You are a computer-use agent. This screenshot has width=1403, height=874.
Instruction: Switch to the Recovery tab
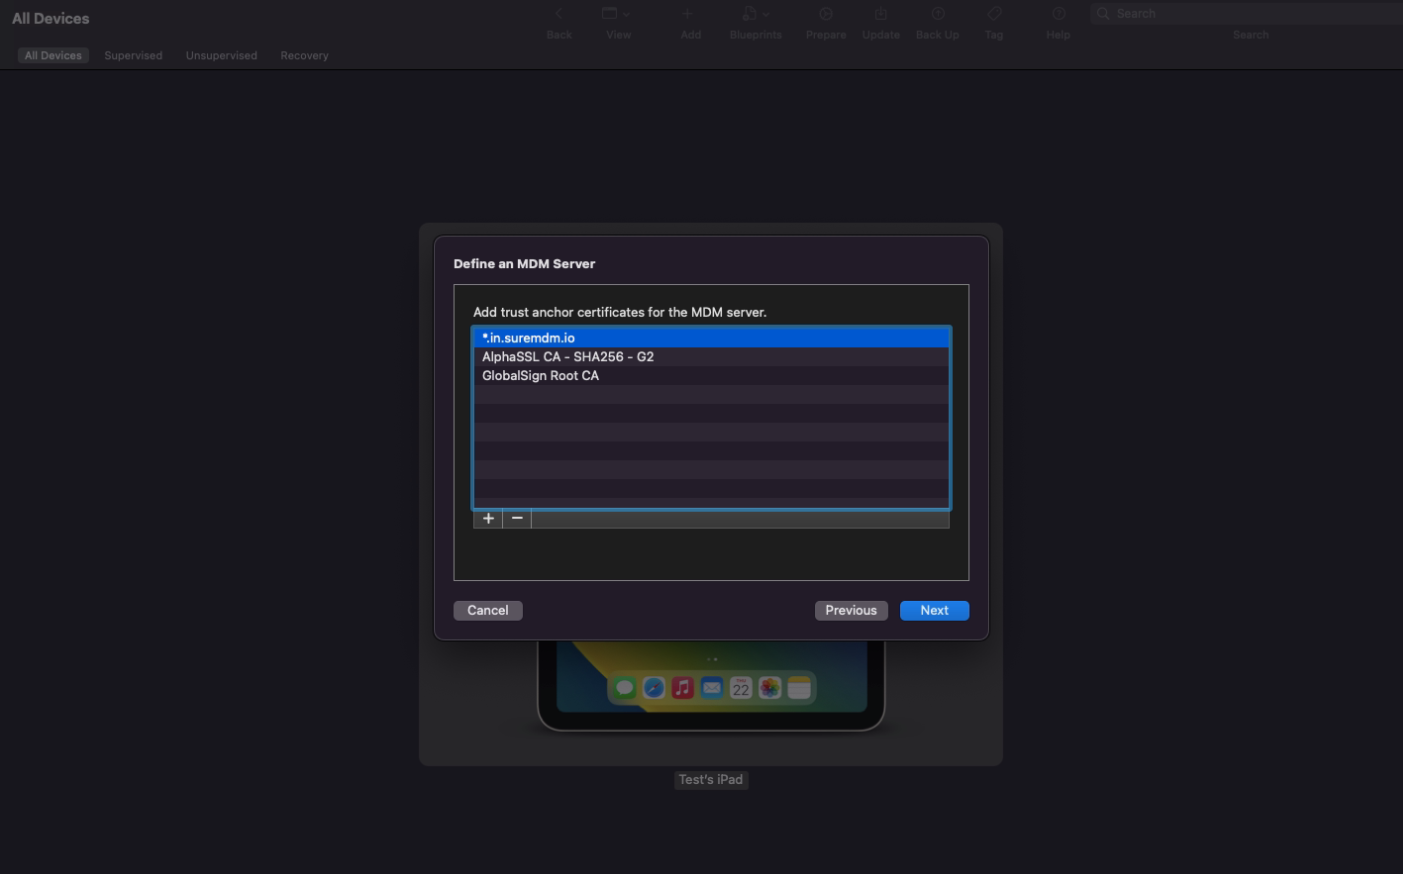tap(304, 56)
